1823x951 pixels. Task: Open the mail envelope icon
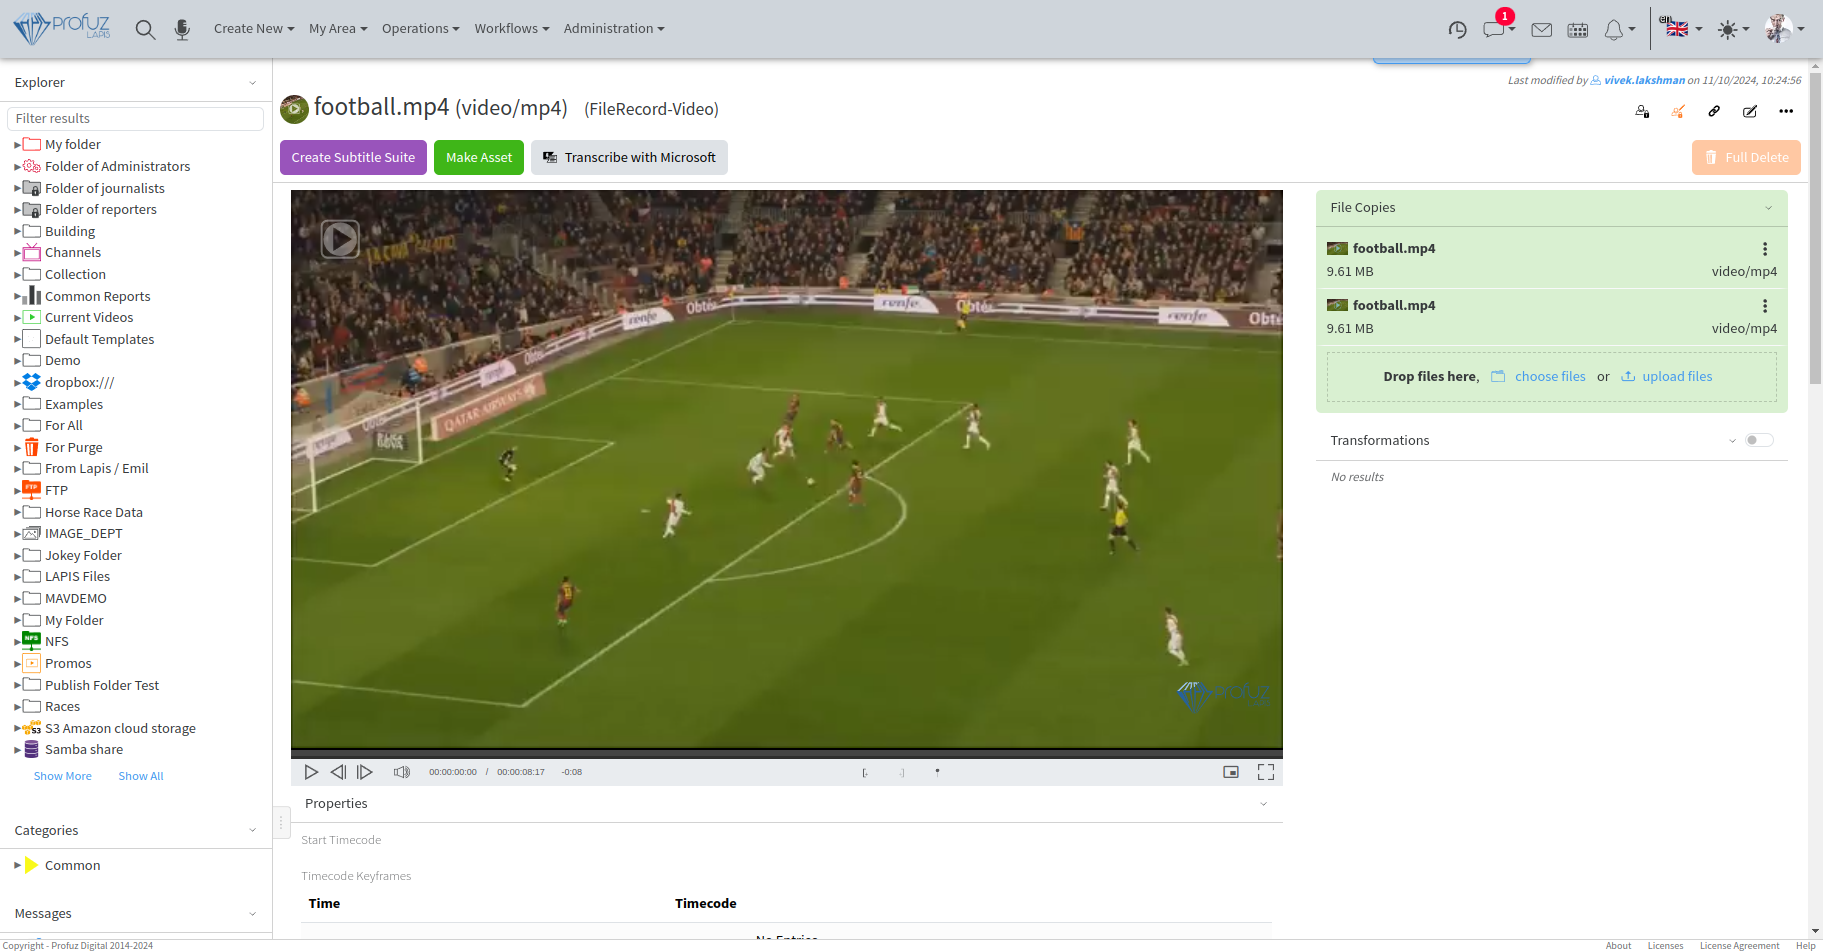[1541, 30]
